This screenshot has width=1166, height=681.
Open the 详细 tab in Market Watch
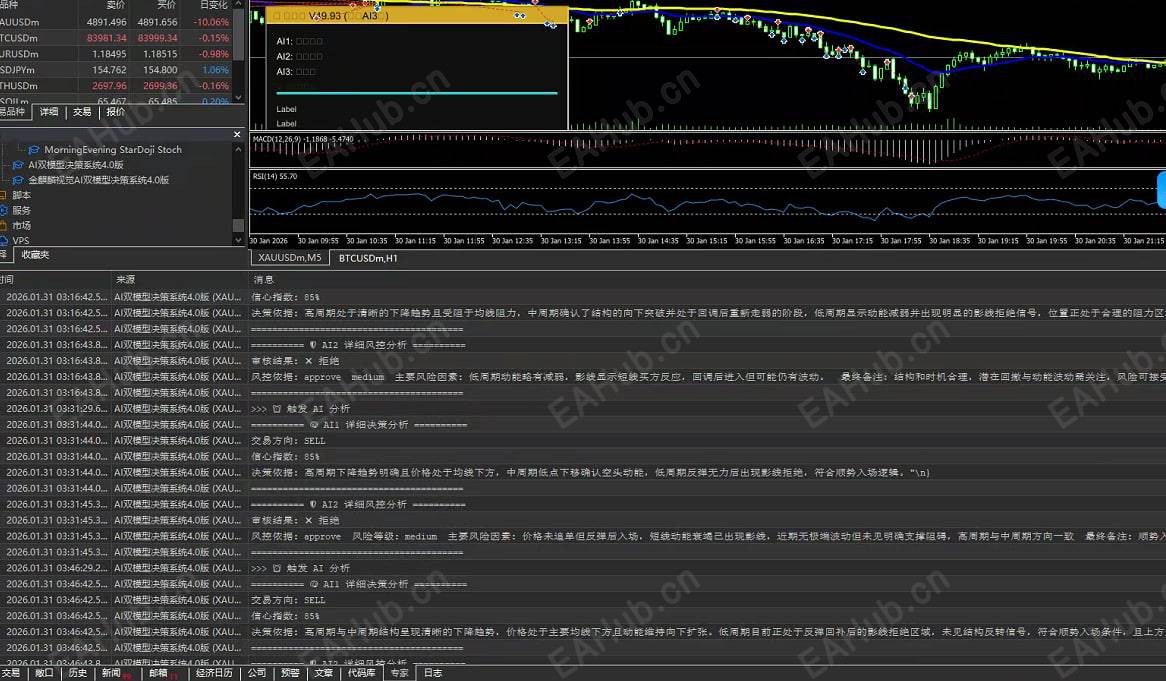coord(49,112)
